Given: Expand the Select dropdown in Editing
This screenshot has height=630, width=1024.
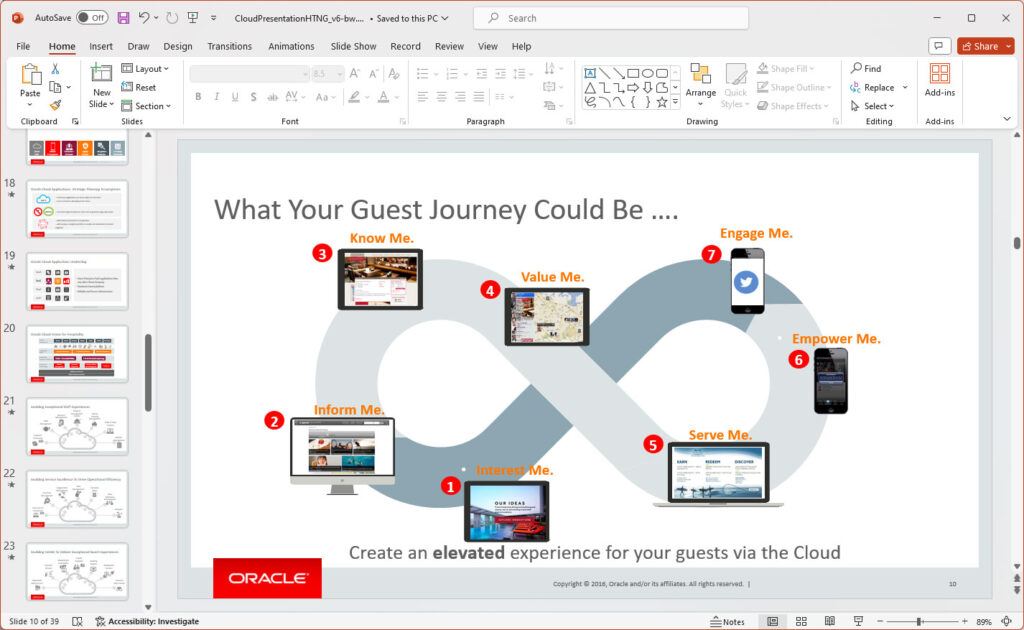Looking at the screenshot, I should 879,106.
